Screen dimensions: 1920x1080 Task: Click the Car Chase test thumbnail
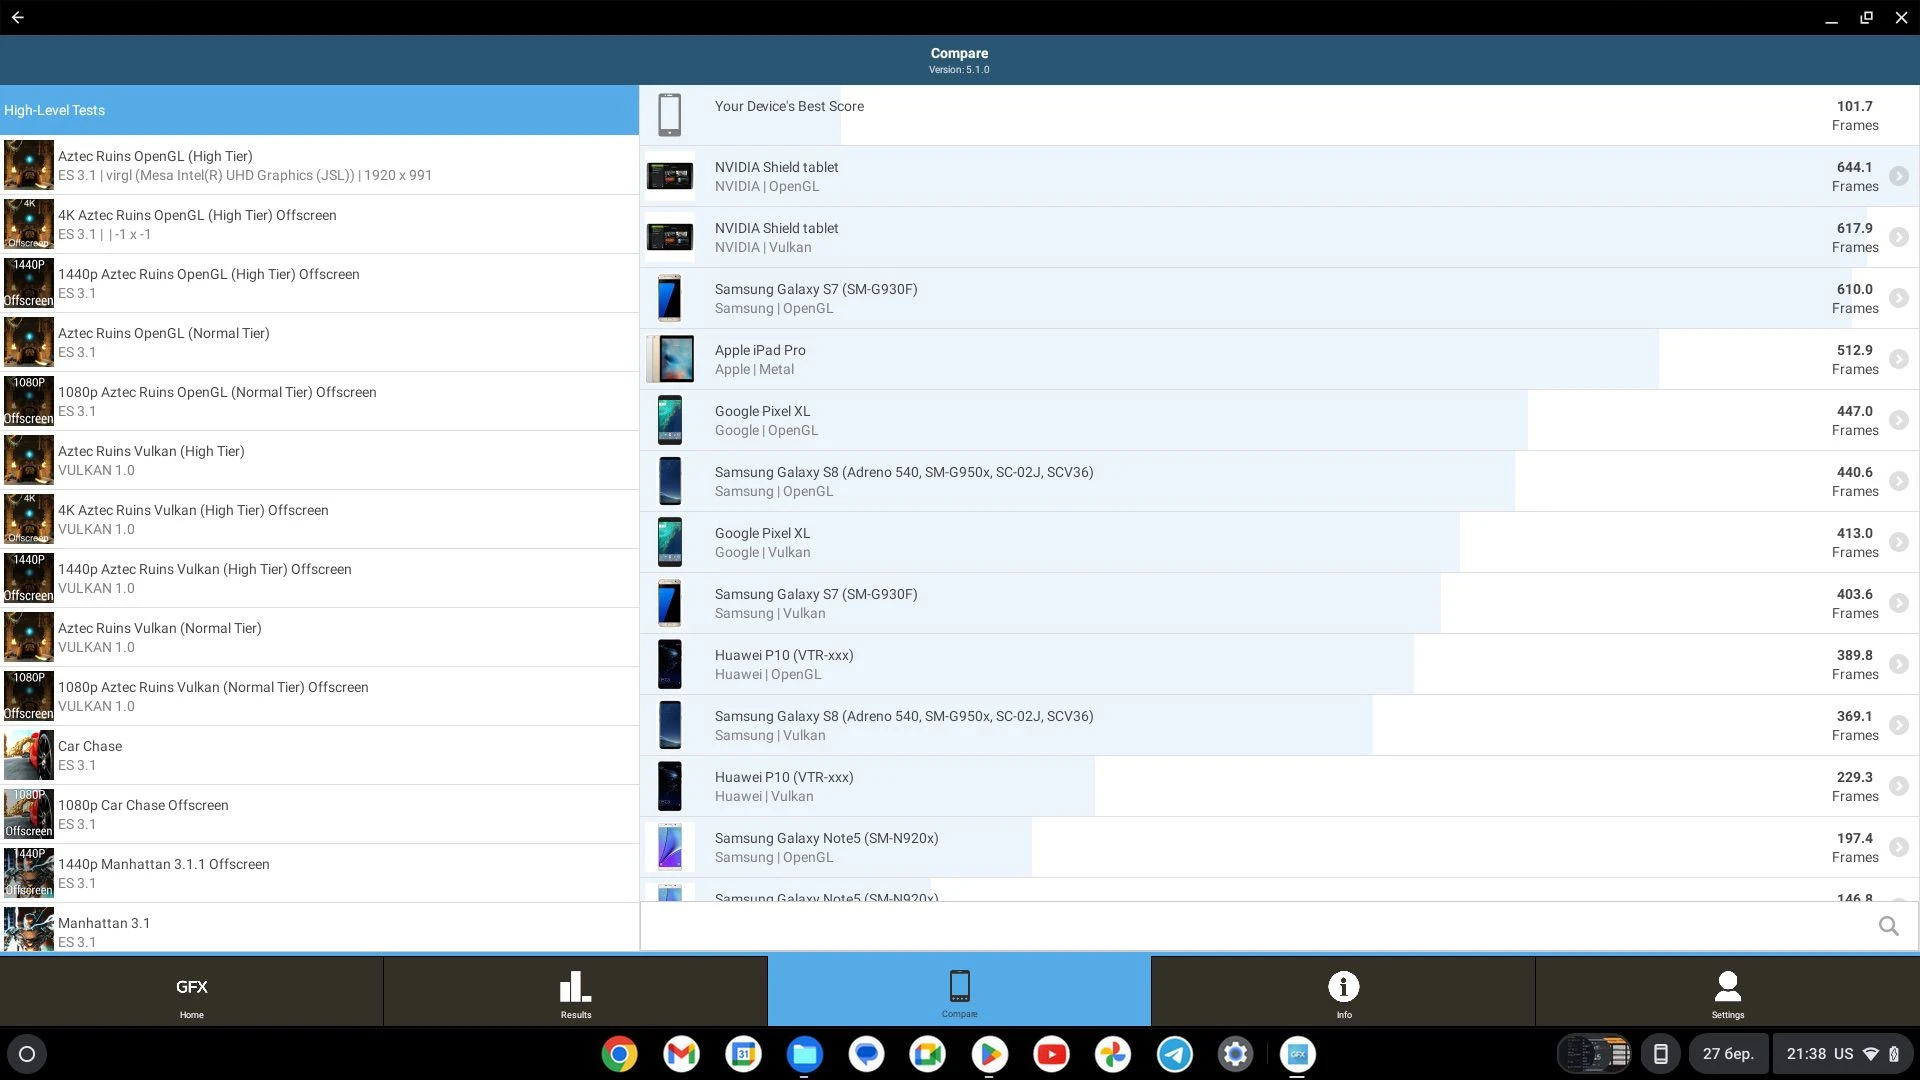29,755
